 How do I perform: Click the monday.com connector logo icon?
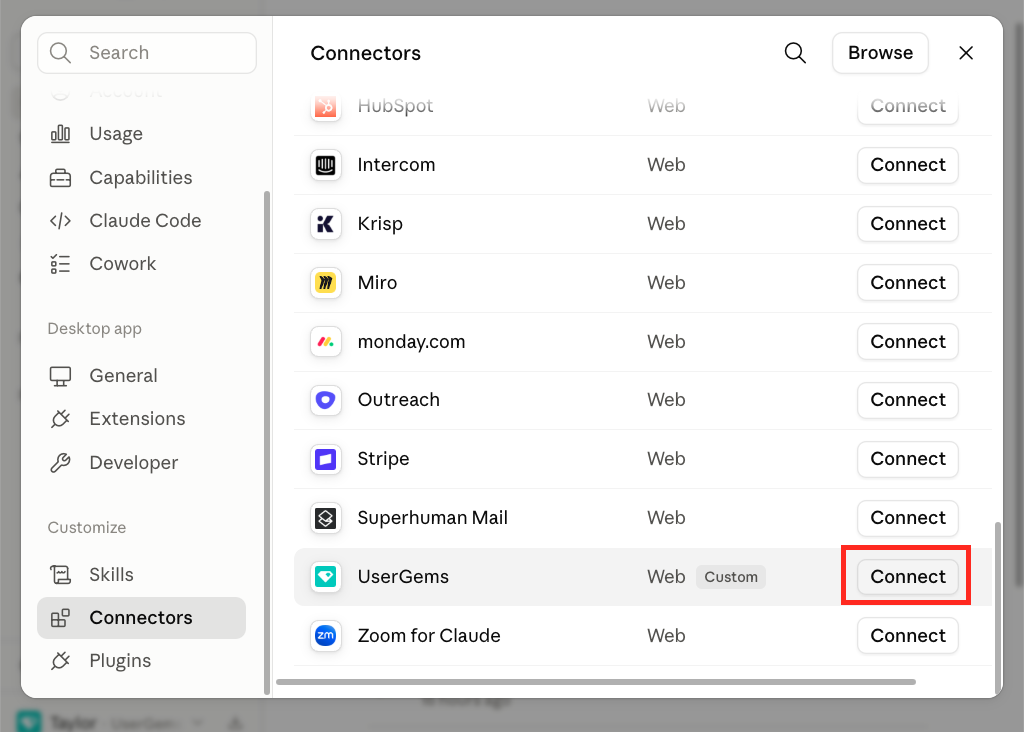[x=325, y=342]
